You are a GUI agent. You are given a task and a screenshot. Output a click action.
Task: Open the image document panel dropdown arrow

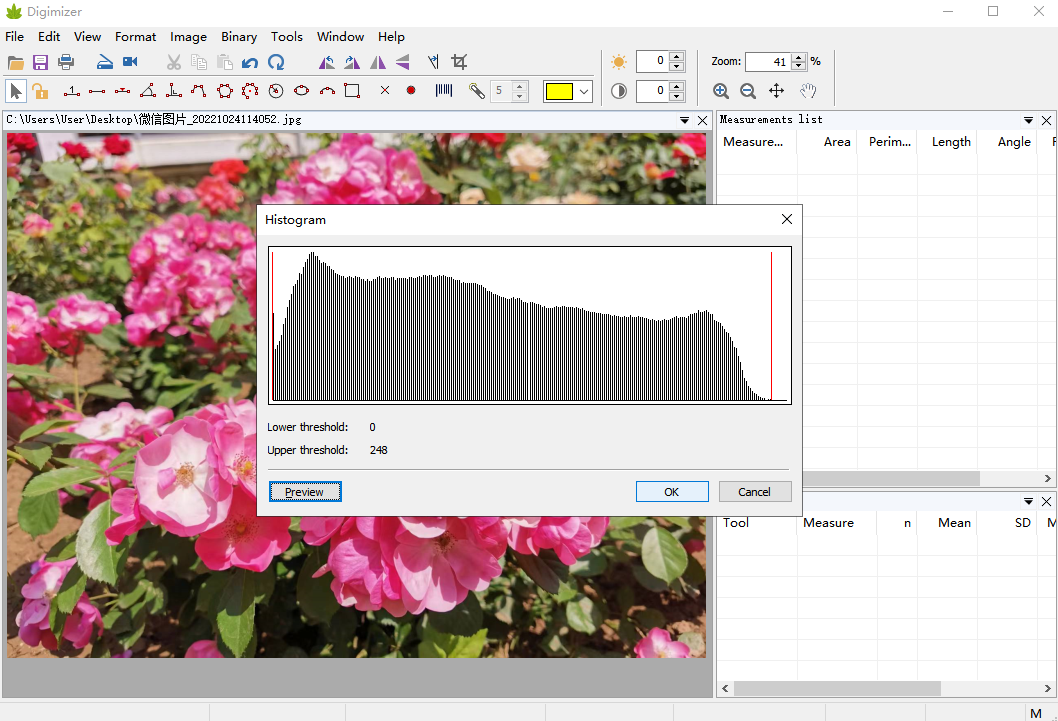tap(684, 120)
